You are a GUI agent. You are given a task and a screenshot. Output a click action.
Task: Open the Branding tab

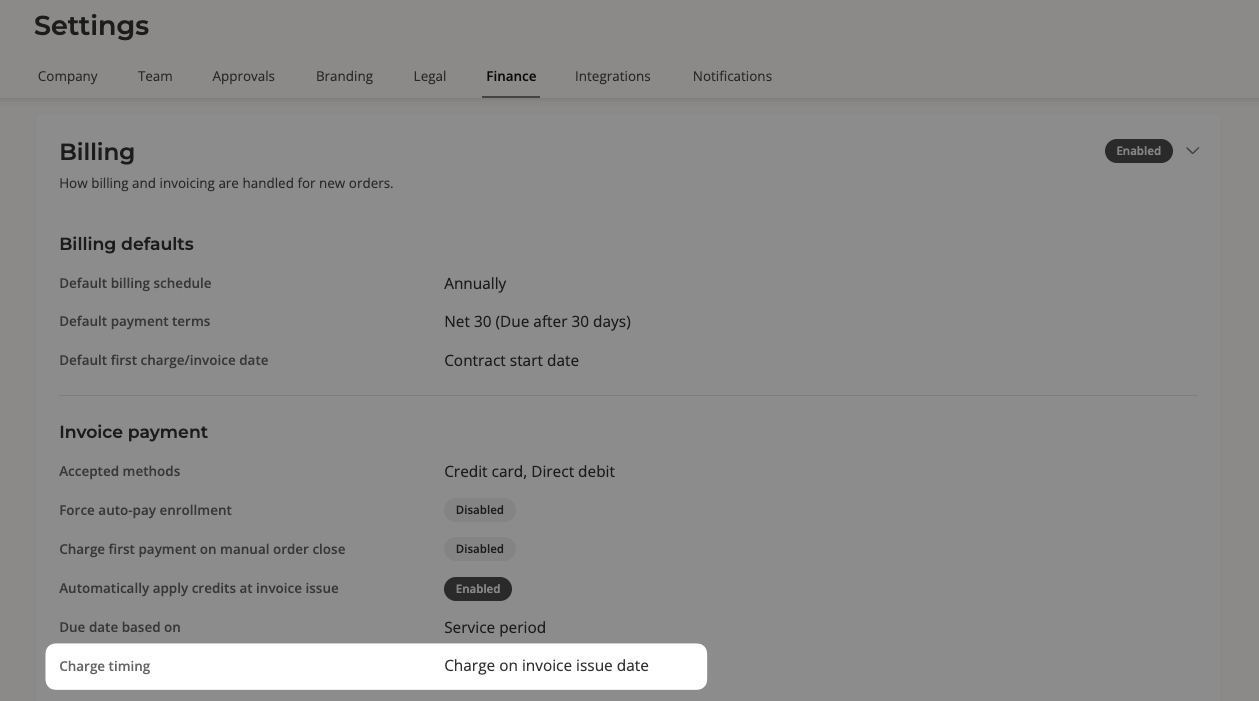tap(344, 76)
